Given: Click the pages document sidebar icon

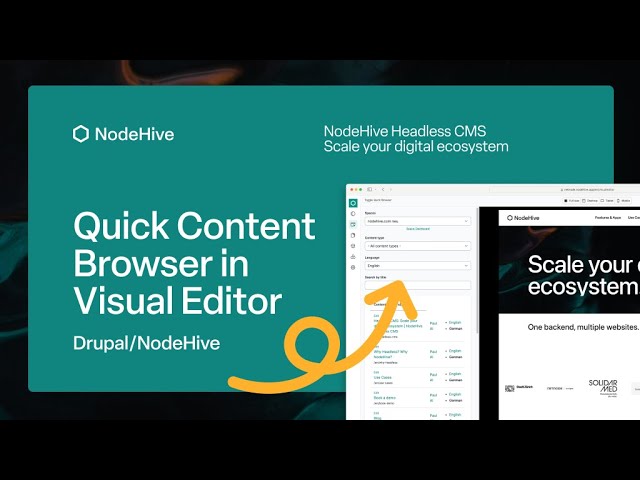Looking at the screenshot, I should (x=353, y=235).
